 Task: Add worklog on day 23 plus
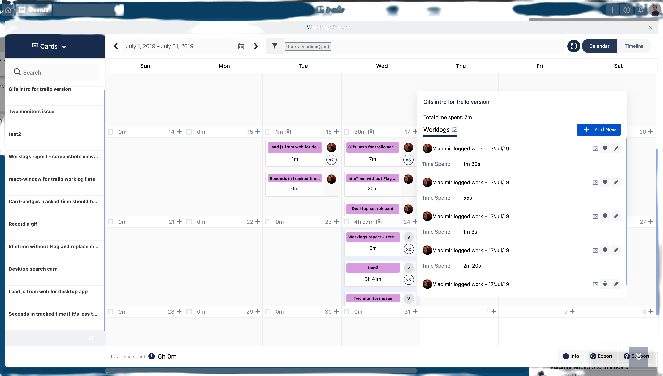pos(336,222)
